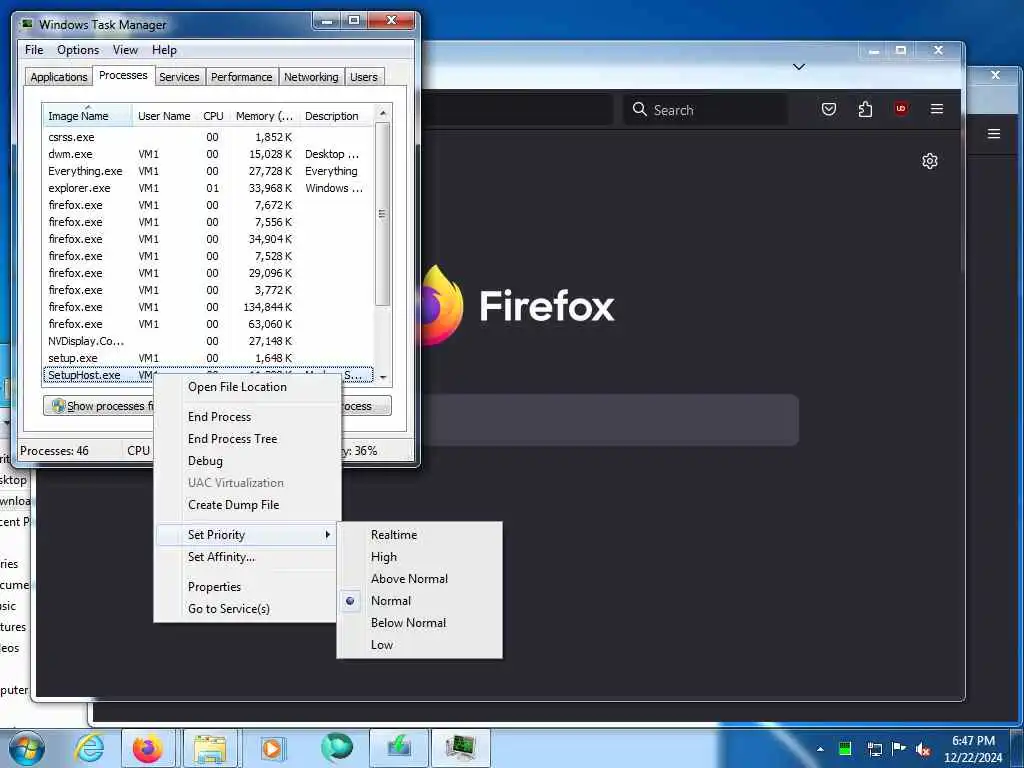Viewport: 1024px width, 768px height.
Task: Click the muted volume tray icon
Action: tap(923, 749)
